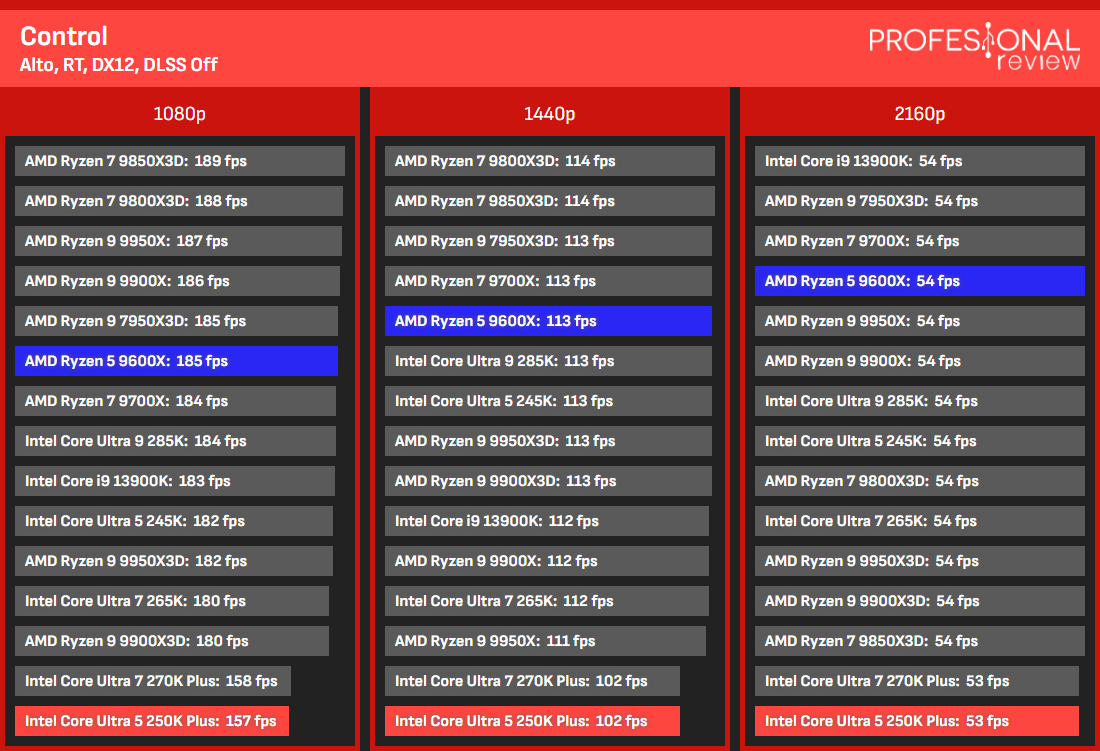
Task: Select the Ryzen 7 9850X3D 189 fps bar
Action: pos(180,161)
